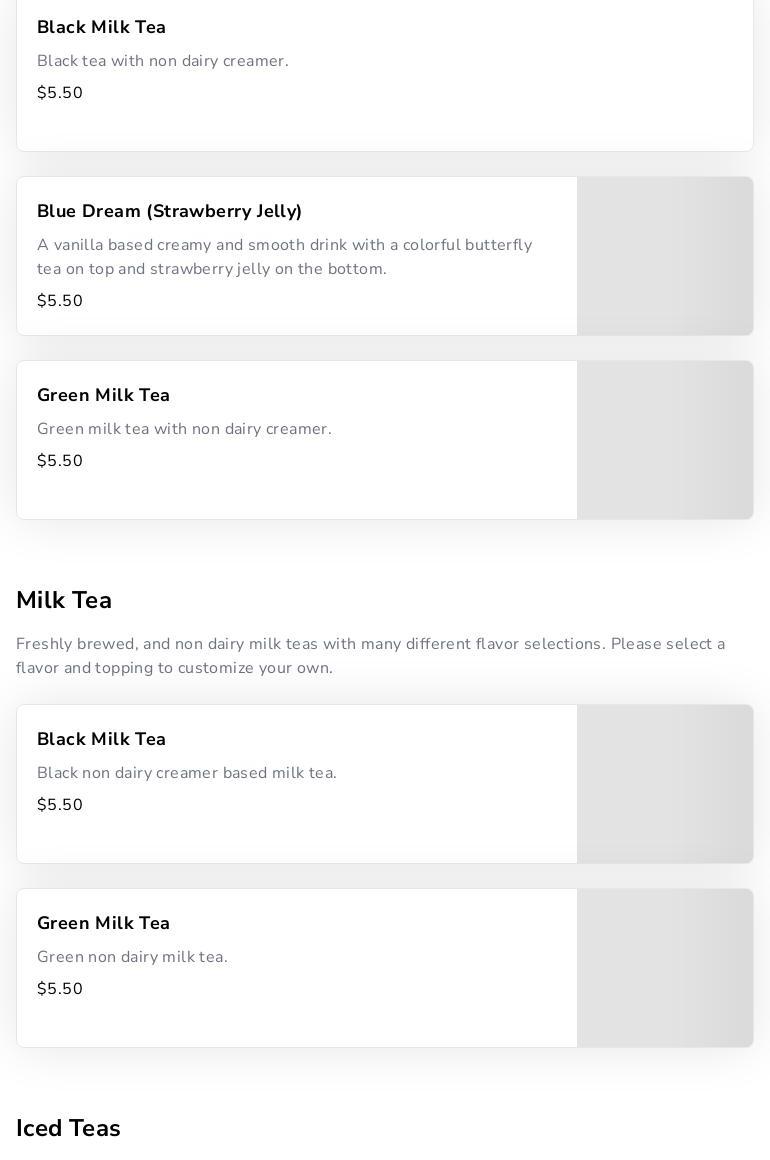Click the Blue Dream butterfly tea description text
The width and height of the screenshot is (770, 1160).
pyautogui.click(x=285, y=257)
